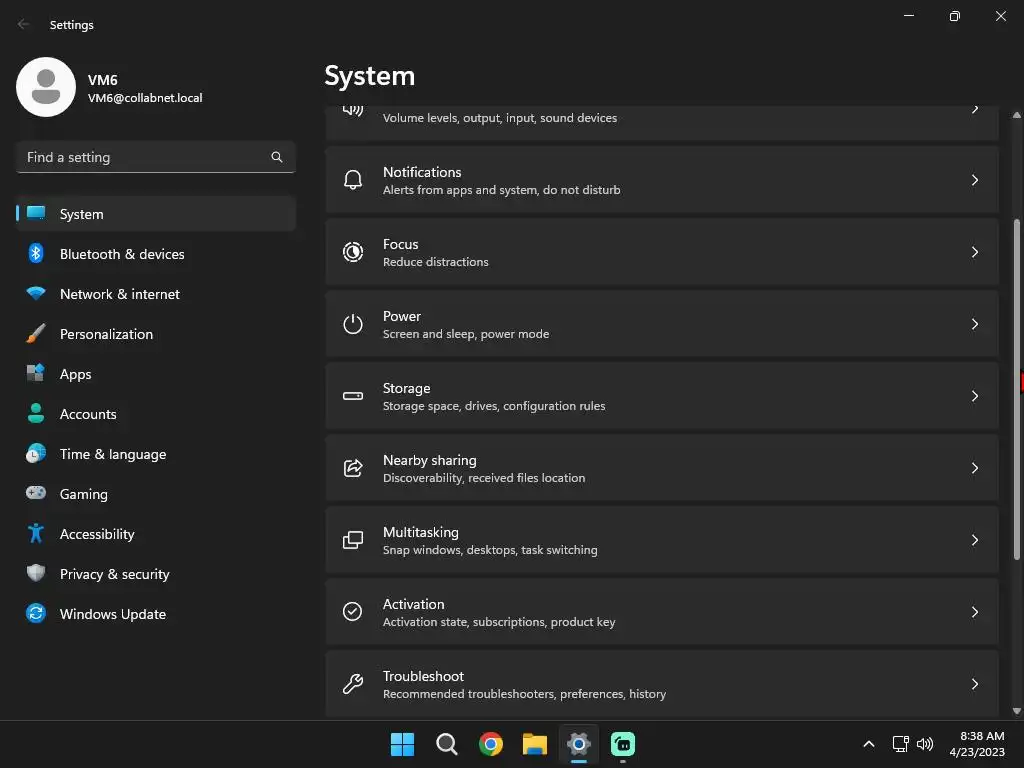Click the green app icon on taskbar
Image resolution: width=1024 pixels, height=768 pixels.
tap(623, 744)
